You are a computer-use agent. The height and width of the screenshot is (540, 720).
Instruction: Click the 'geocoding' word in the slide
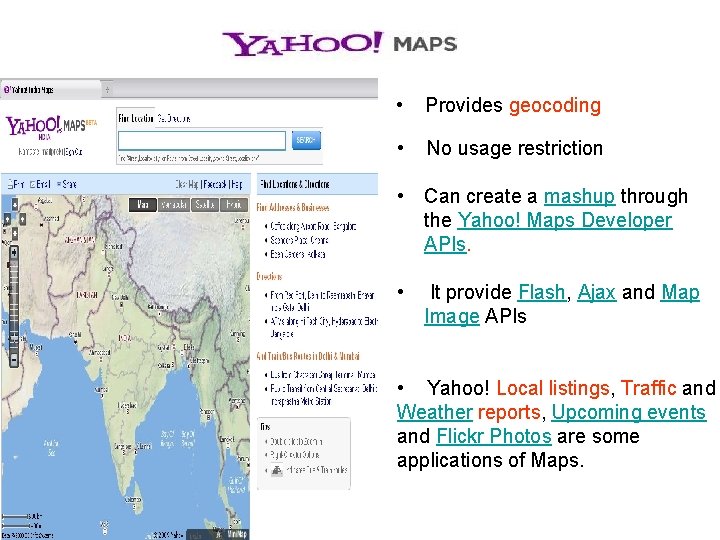coord(555,105)
